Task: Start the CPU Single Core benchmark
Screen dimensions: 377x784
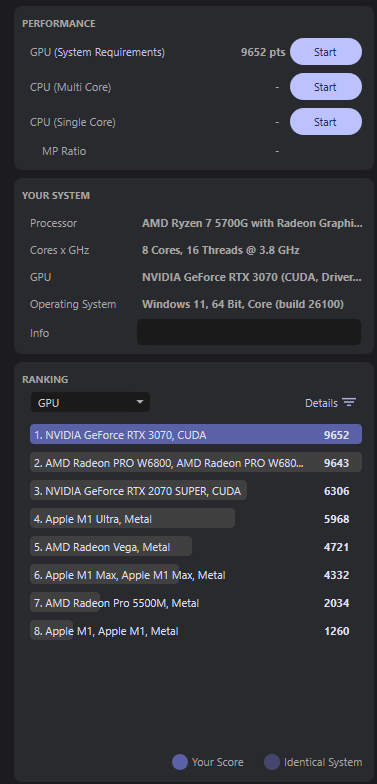Action: point(326,122)
